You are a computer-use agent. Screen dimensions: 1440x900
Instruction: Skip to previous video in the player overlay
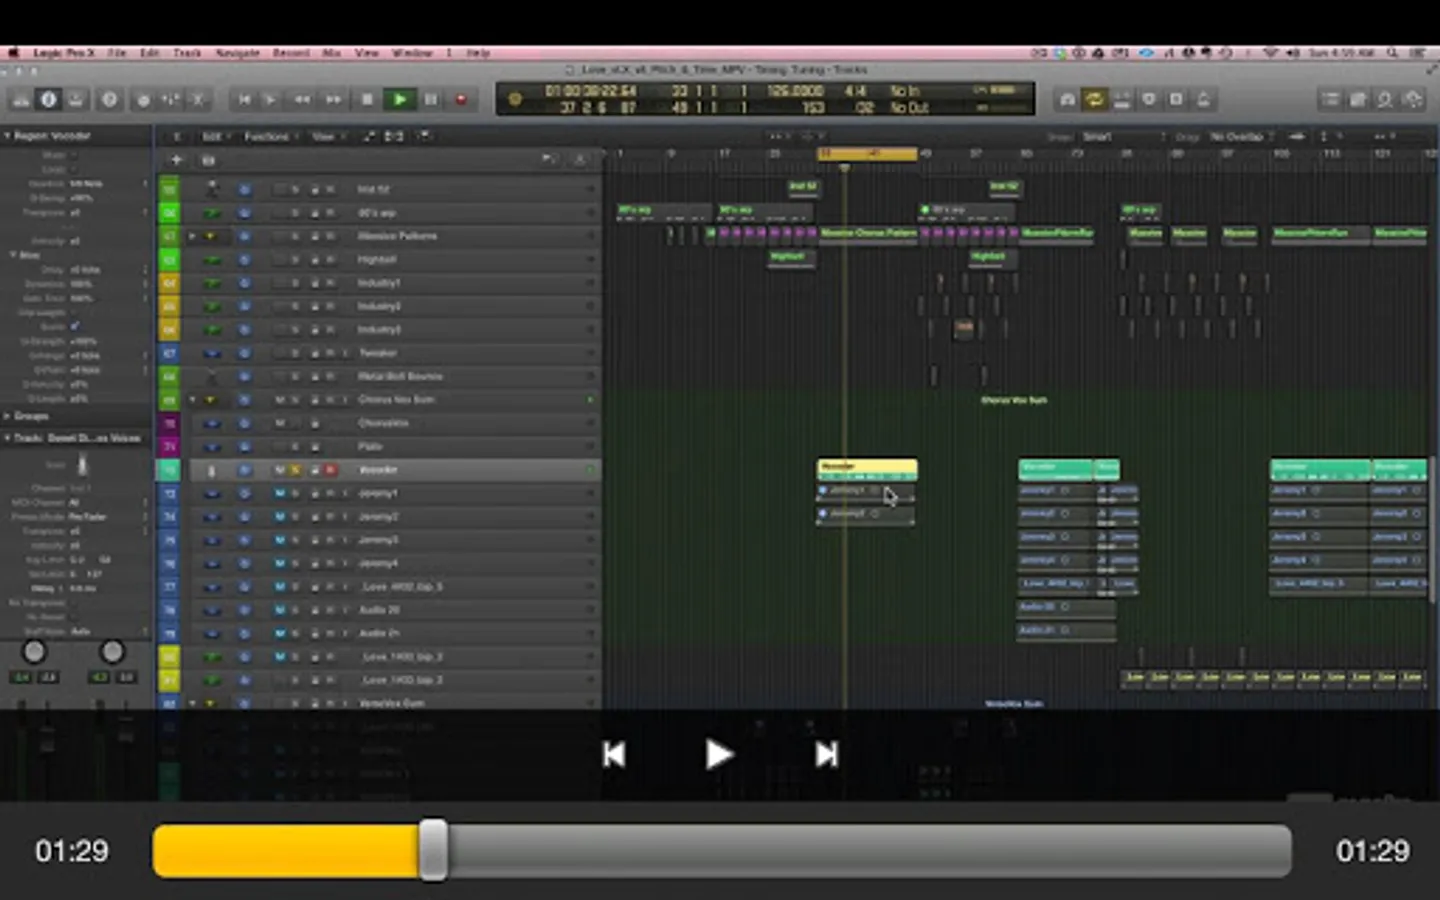[614, 754]
